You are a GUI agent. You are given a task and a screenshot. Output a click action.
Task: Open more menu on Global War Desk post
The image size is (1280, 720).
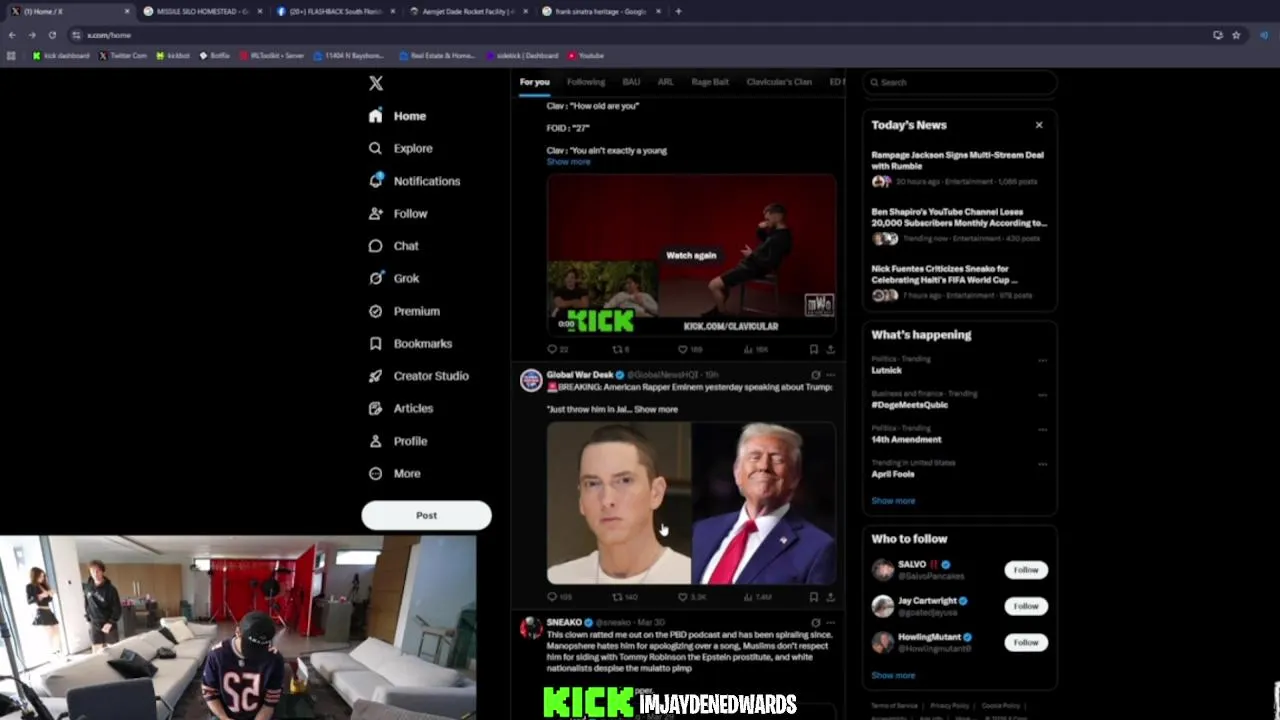click(x=830, y=375)
